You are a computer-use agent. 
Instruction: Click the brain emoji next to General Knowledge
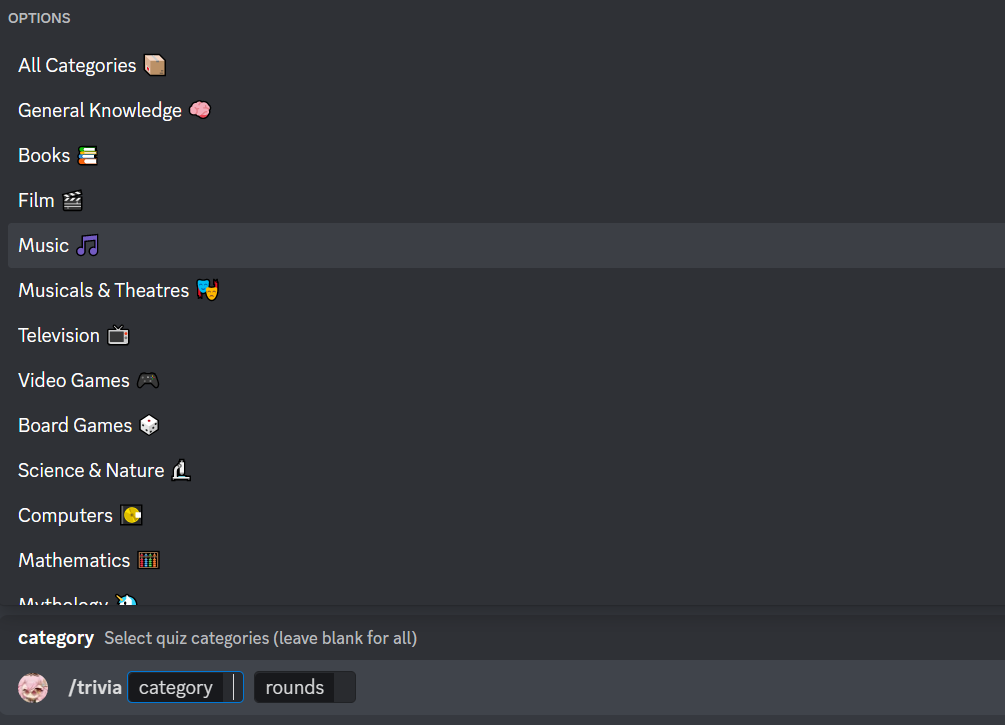click(200, 110)
